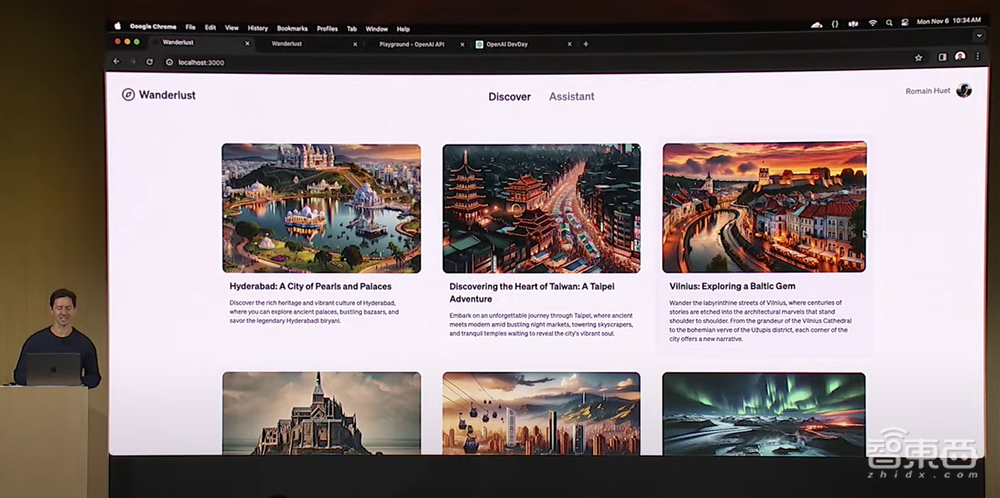Click the Romain Huet profile avatar
The width and height of the screenshot is (1000, 498).
point(964,90)
